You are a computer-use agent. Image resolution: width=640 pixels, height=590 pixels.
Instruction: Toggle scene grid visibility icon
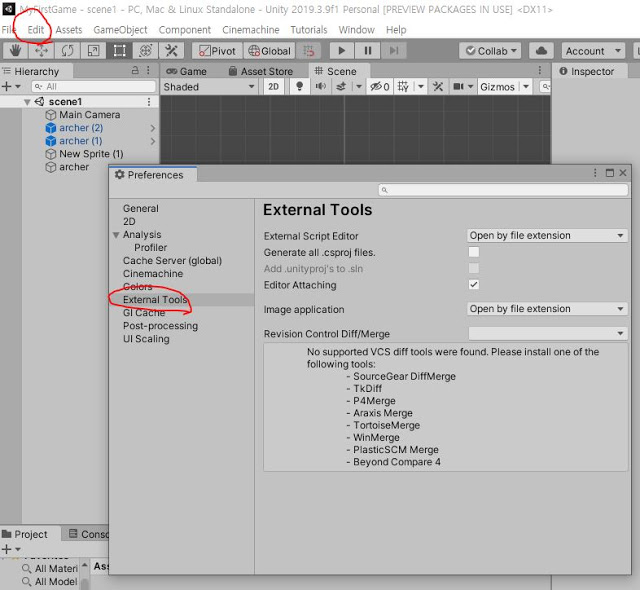(x=403, y=87)
